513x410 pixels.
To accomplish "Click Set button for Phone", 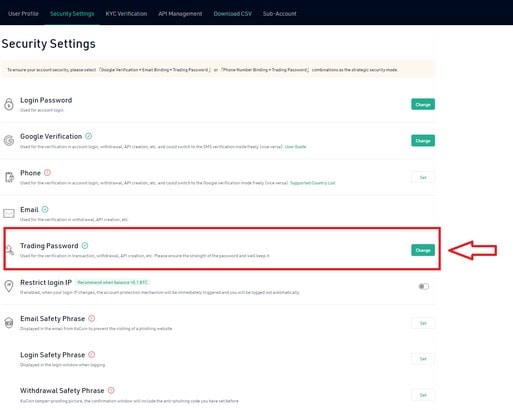I will point(423,177).
